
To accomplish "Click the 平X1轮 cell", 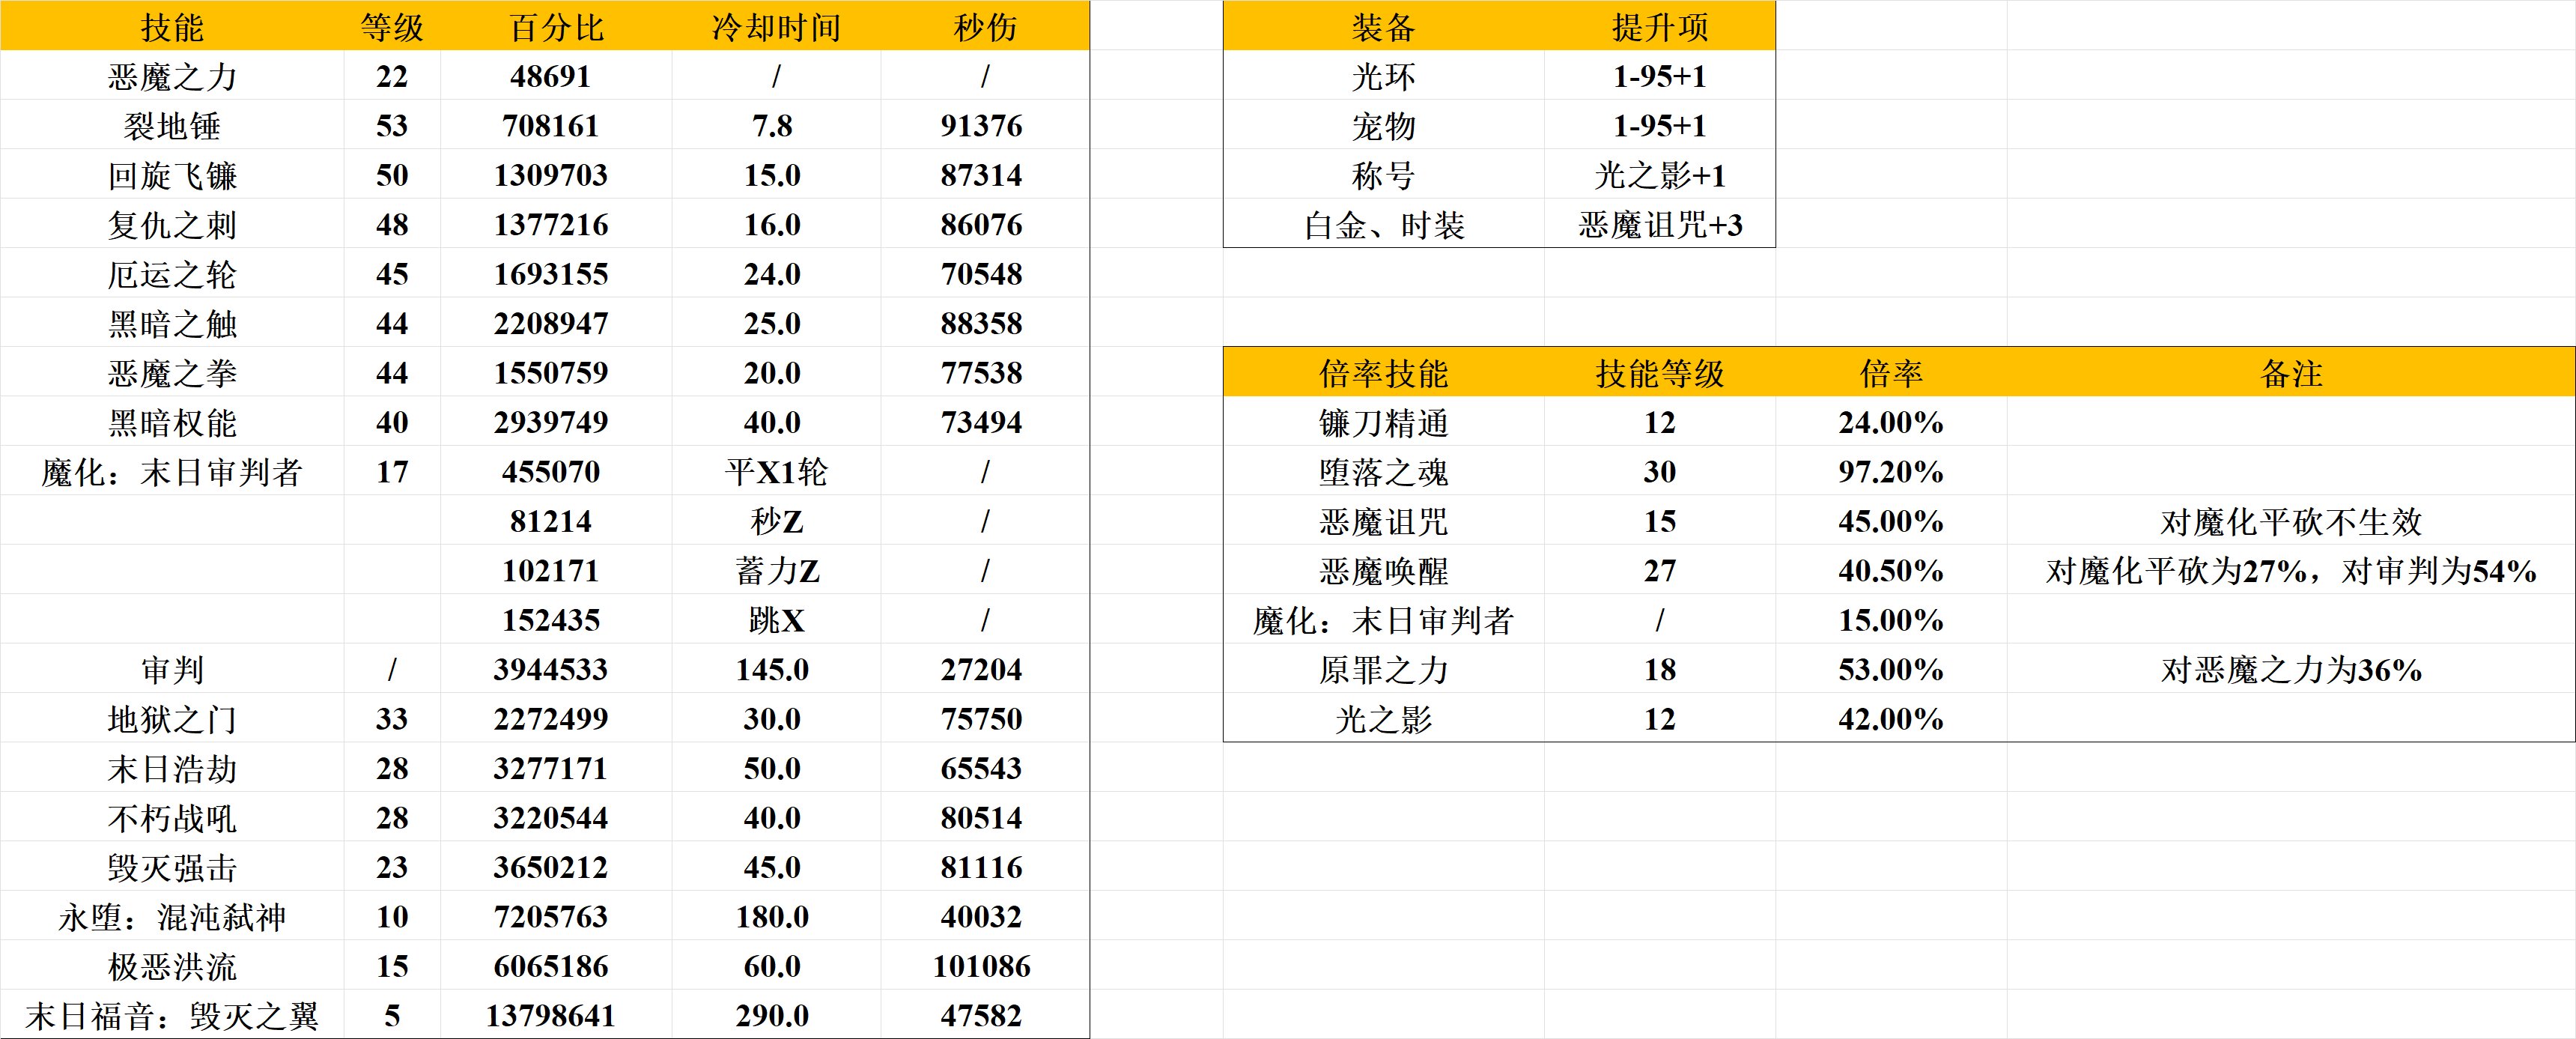I will point(776,472).
